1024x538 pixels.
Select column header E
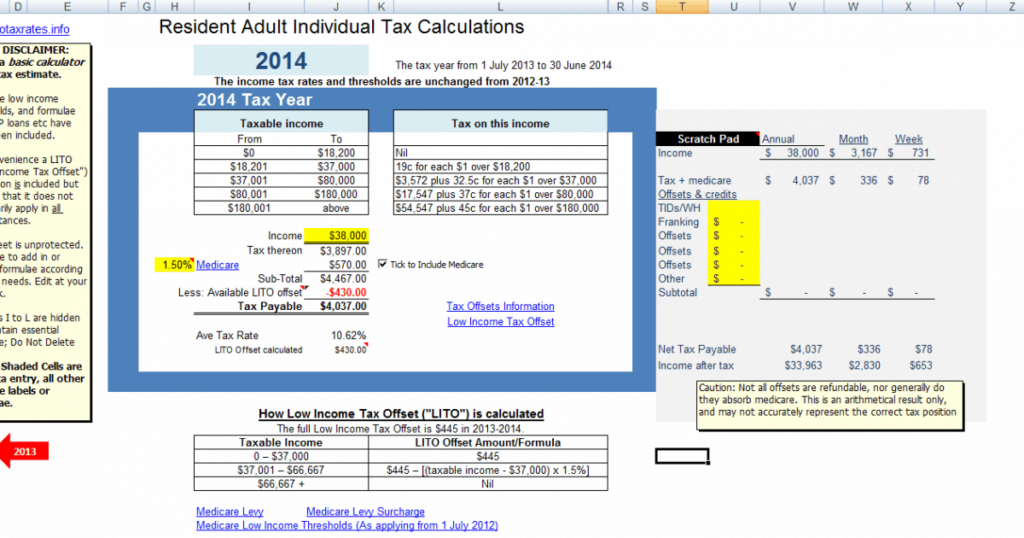tap(67, 7)
